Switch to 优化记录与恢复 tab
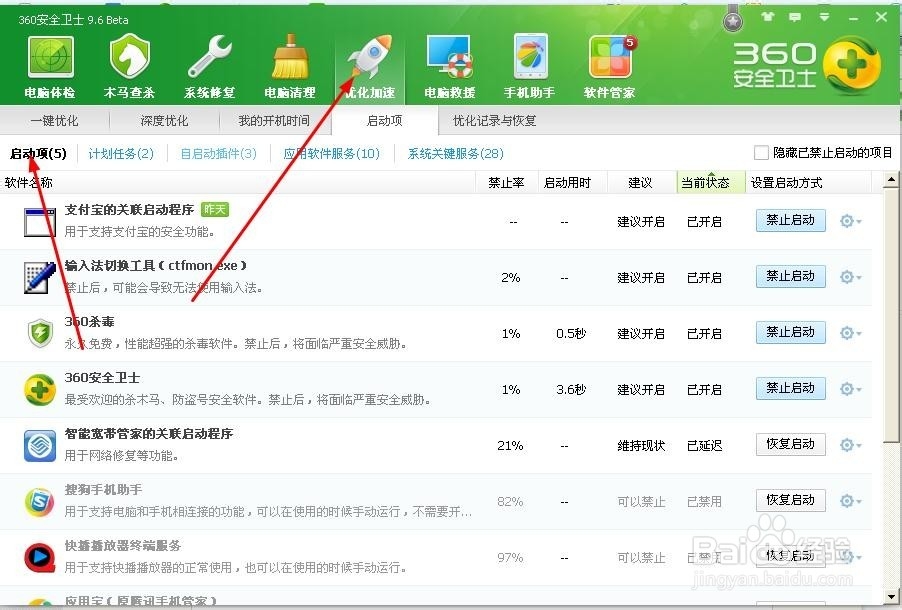The width and height of the screenshot is (902, 610). (x=495, y=121)
